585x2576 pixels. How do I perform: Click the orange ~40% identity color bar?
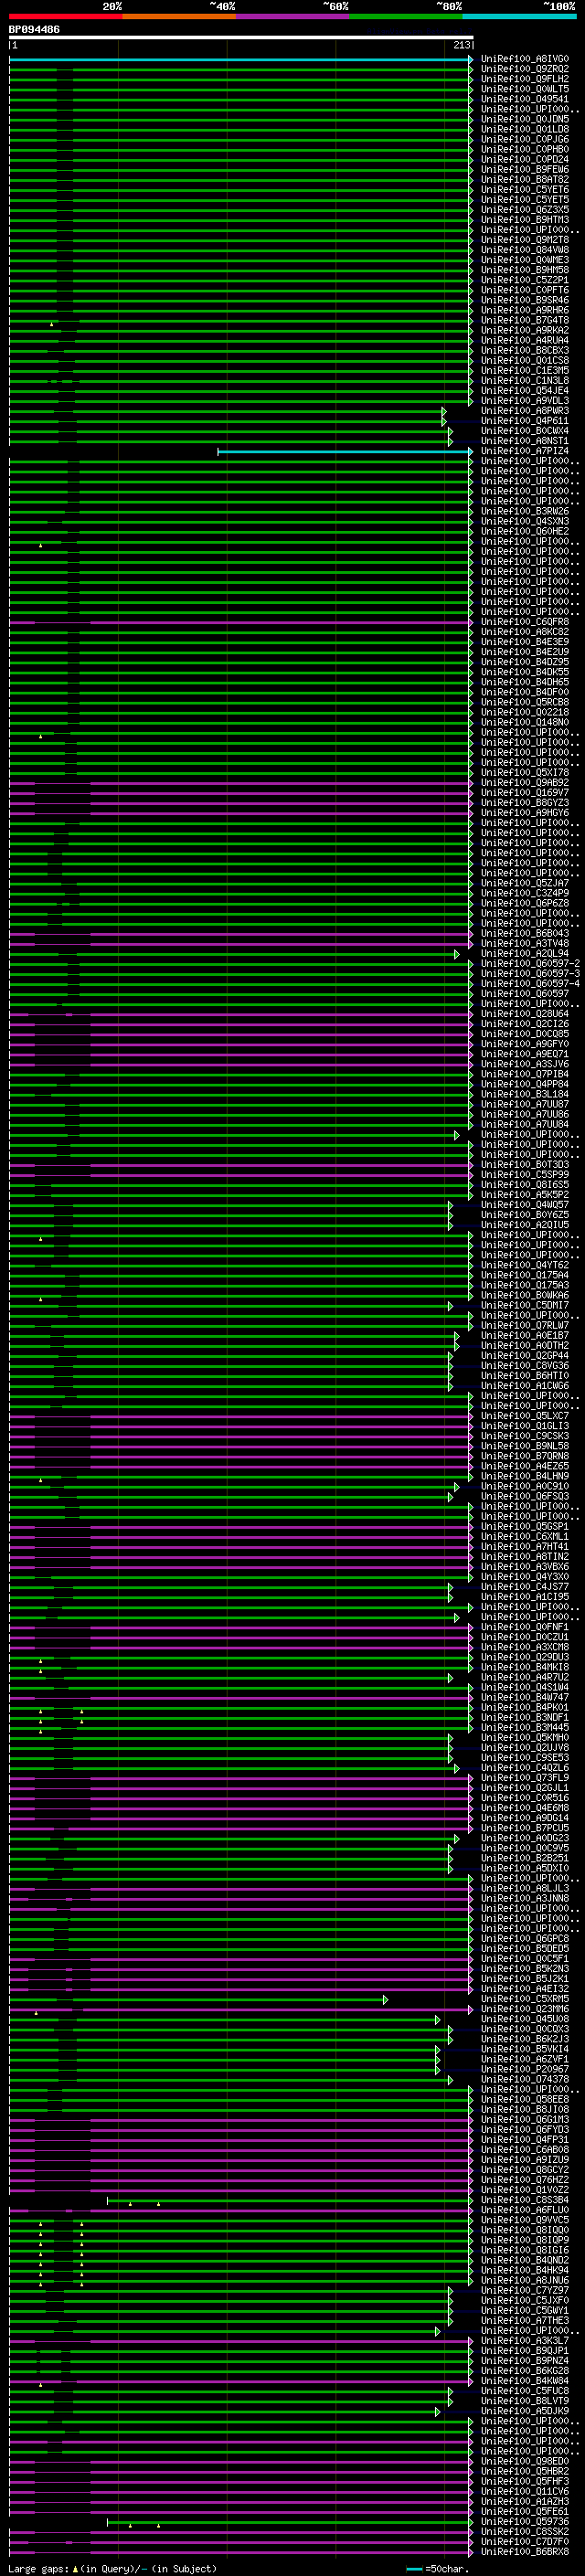point(179,16)
